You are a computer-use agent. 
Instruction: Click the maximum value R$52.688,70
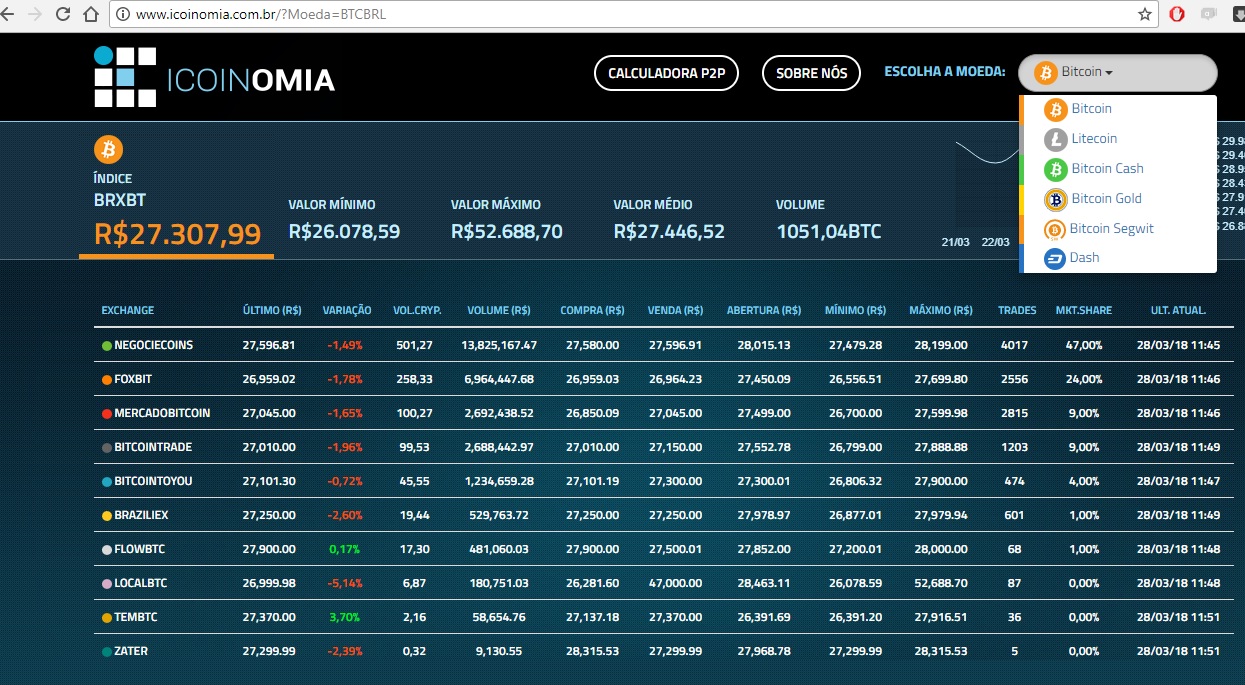(x=507, y=232)
